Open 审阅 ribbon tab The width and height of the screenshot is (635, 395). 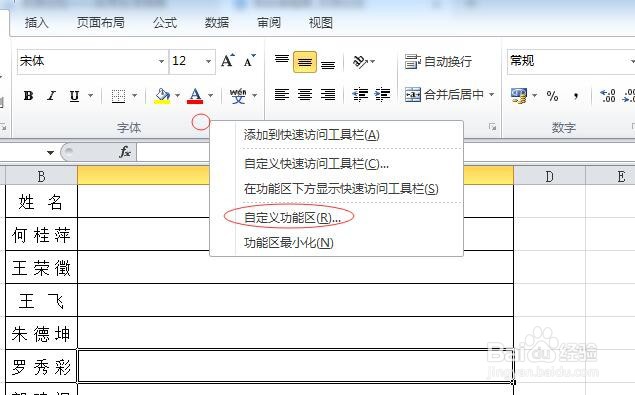(x=268, y=22)
